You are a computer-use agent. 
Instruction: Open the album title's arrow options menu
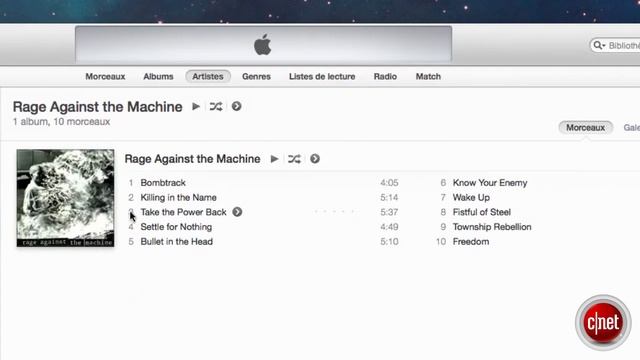point(315,159)
